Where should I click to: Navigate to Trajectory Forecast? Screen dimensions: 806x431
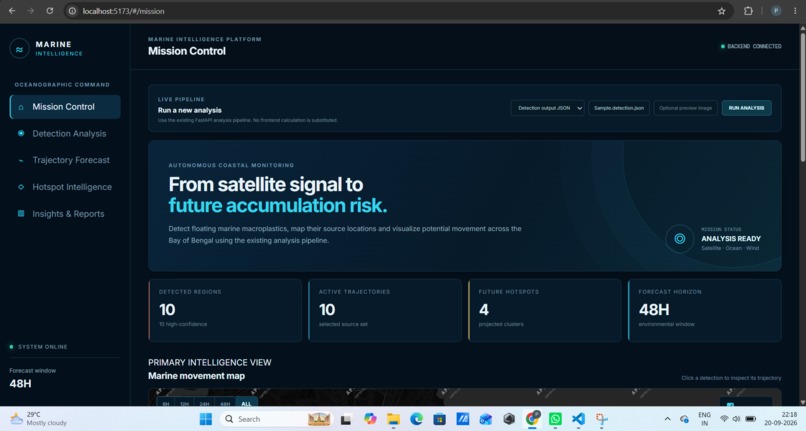click(x=65, y=160)
